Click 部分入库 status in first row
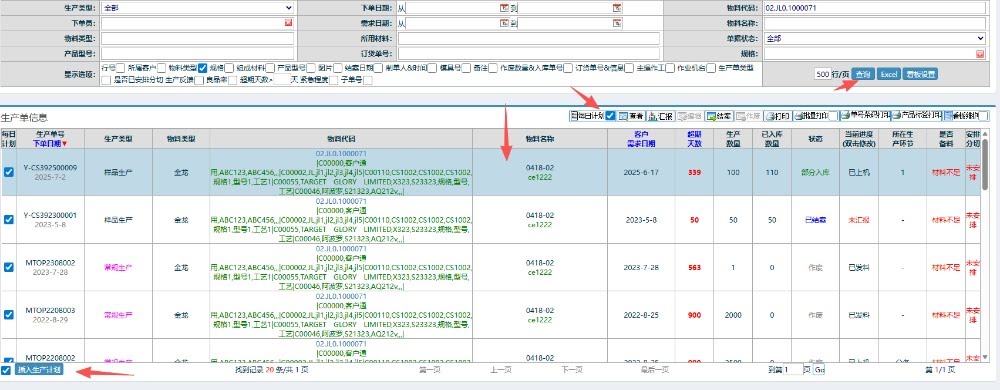 pyautogui.click(x=816, y=172)
